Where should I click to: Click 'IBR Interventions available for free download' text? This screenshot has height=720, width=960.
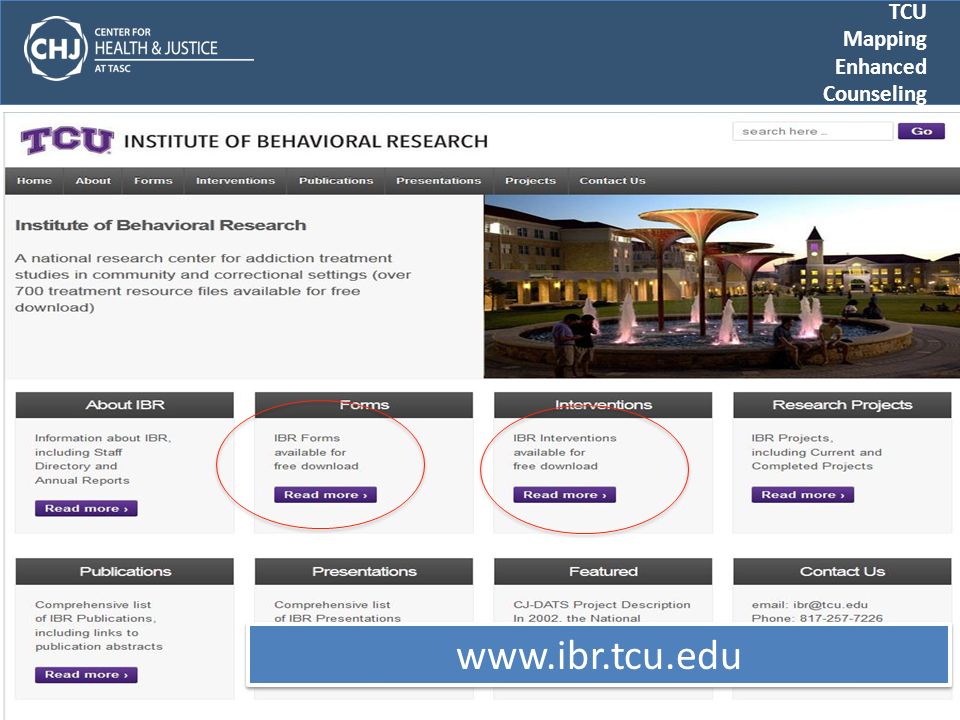click(564, 452)
